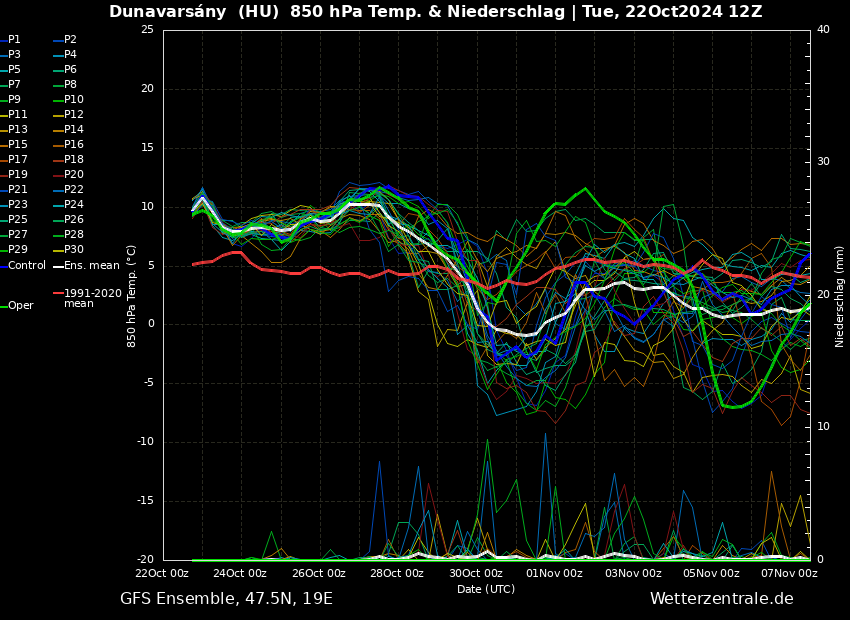Select the Control run legend entry
This screenshot has height=620, width=850.
(27, 266)
